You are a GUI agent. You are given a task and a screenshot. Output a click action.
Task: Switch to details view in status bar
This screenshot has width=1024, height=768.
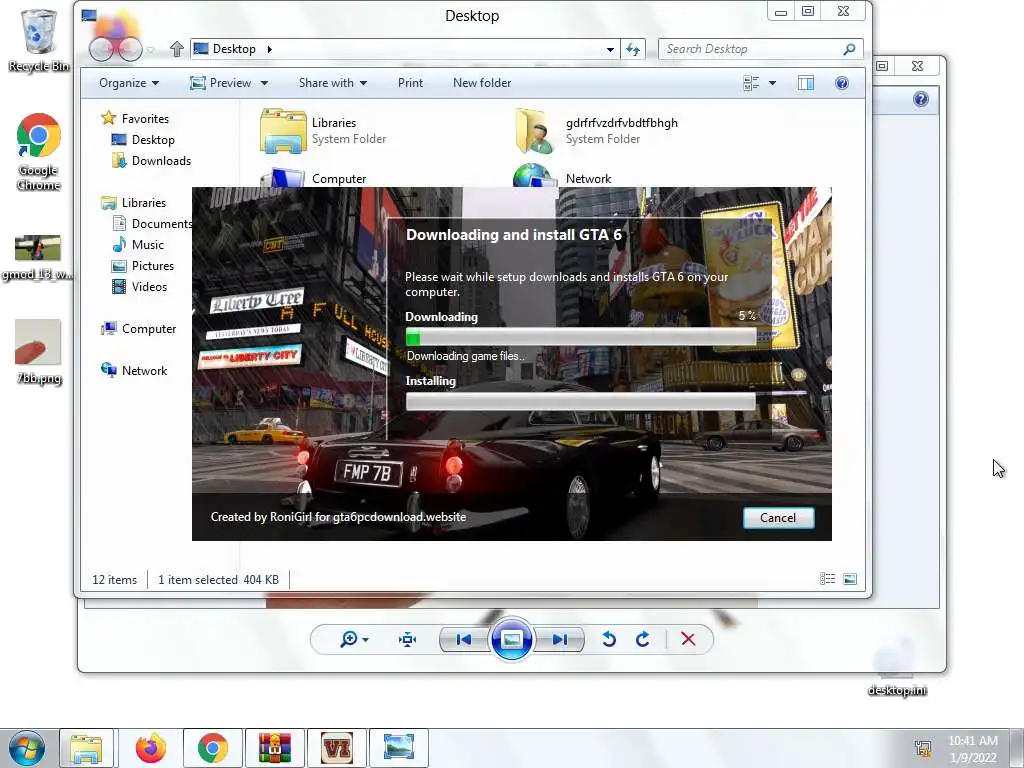tap(827, 579)
